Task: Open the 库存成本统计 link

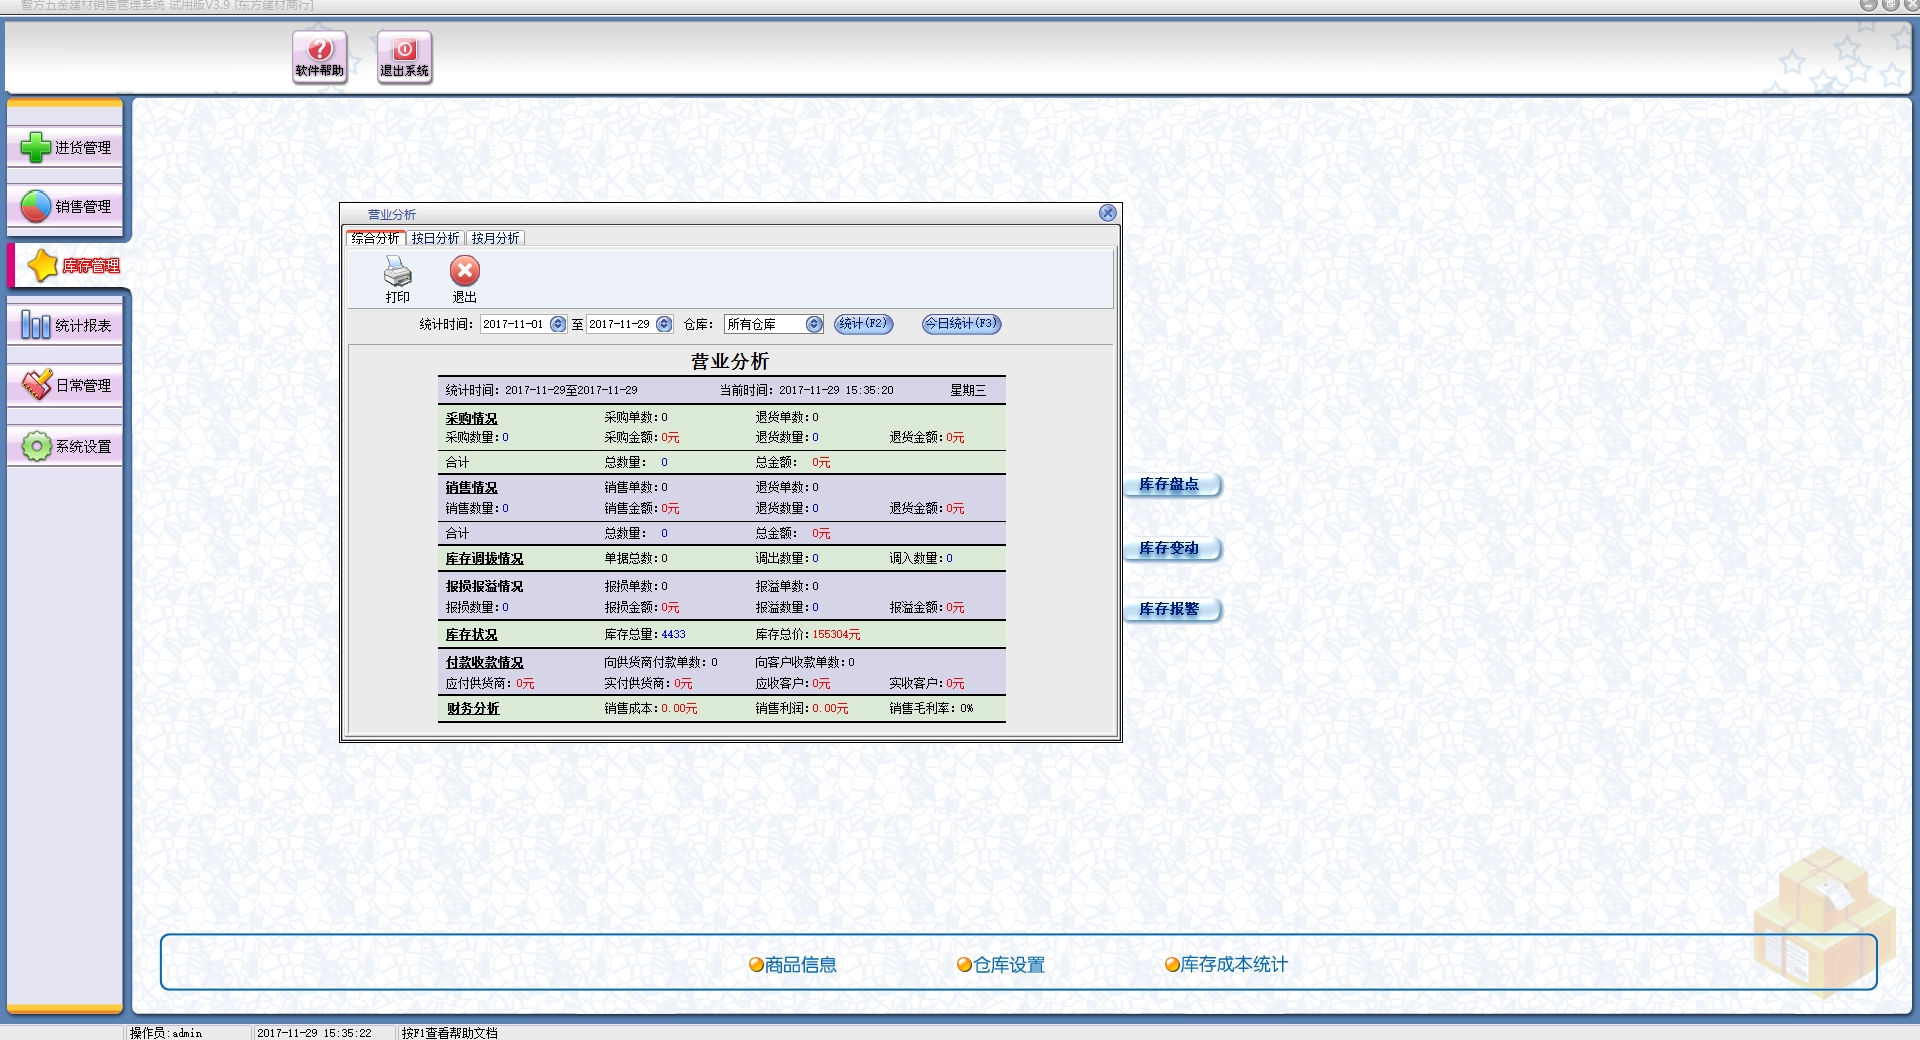Action: [x=1227, y=965]
